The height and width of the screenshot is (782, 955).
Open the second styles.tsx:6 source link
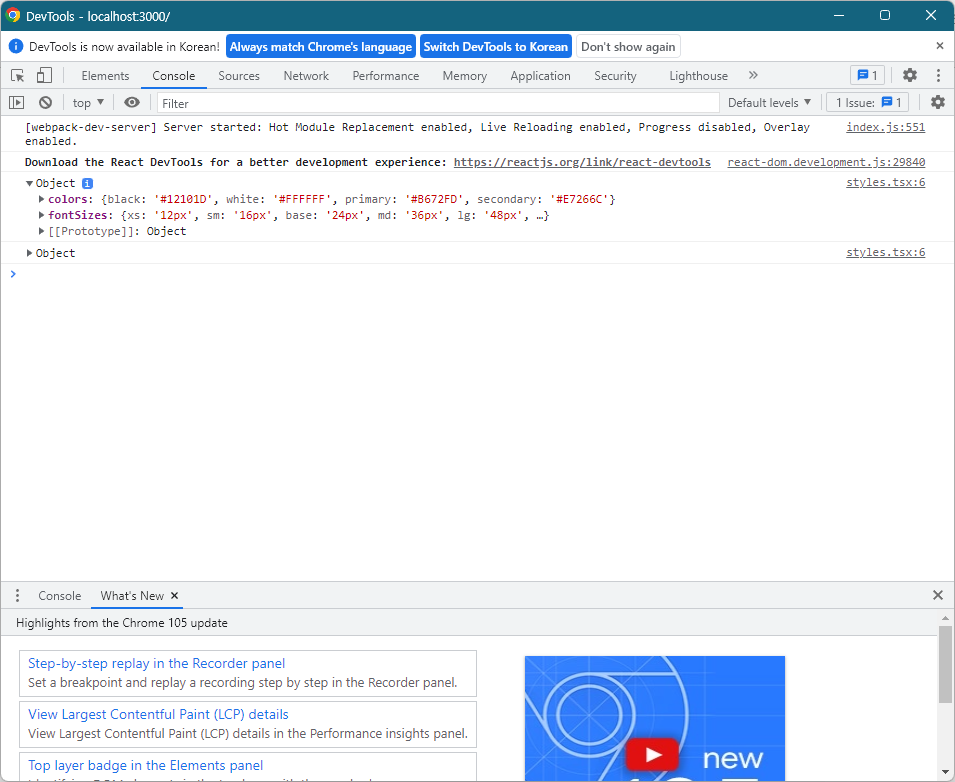pyautogui.click(x=886, y=252)
